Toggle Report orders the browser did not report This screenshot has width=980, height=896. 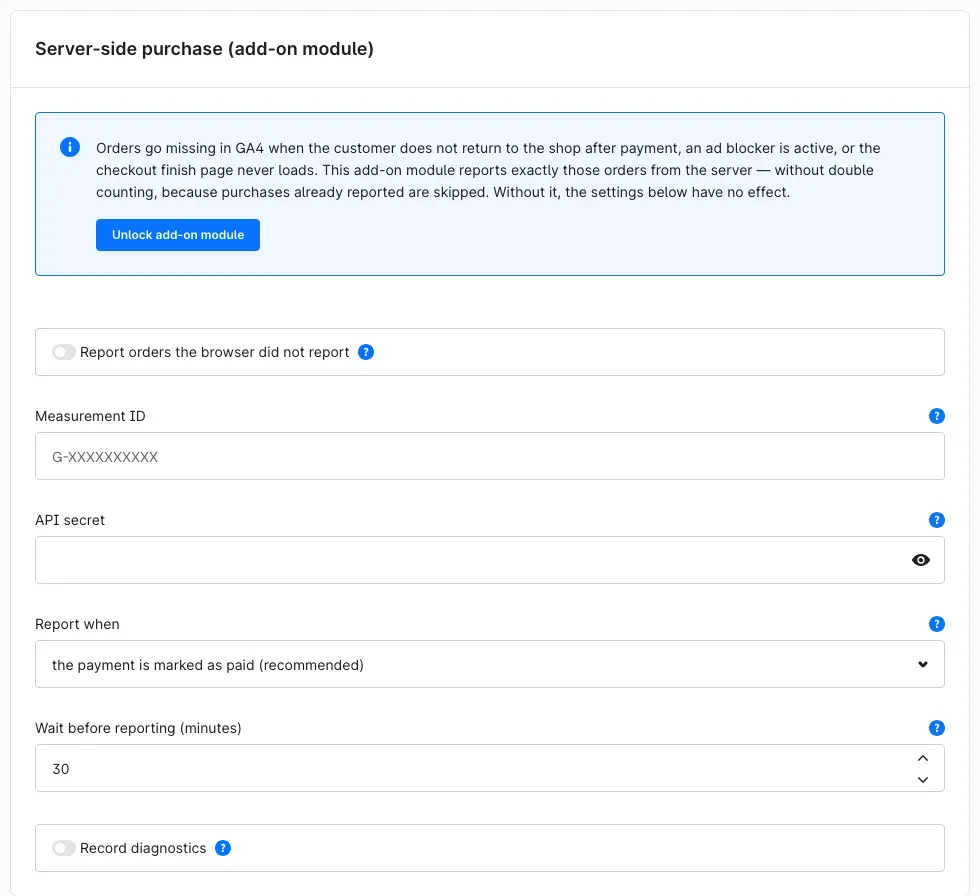pos(64,352)
